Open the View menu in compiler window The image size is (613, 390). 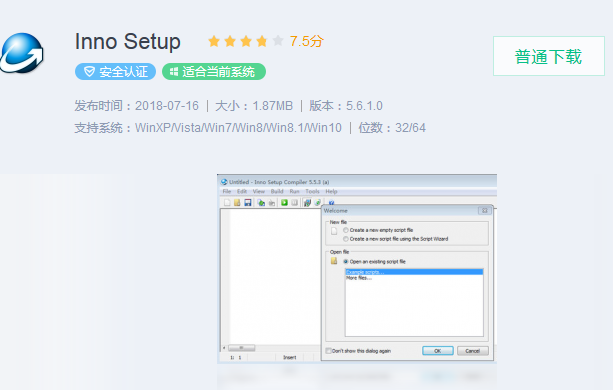(x=259, y=191)
